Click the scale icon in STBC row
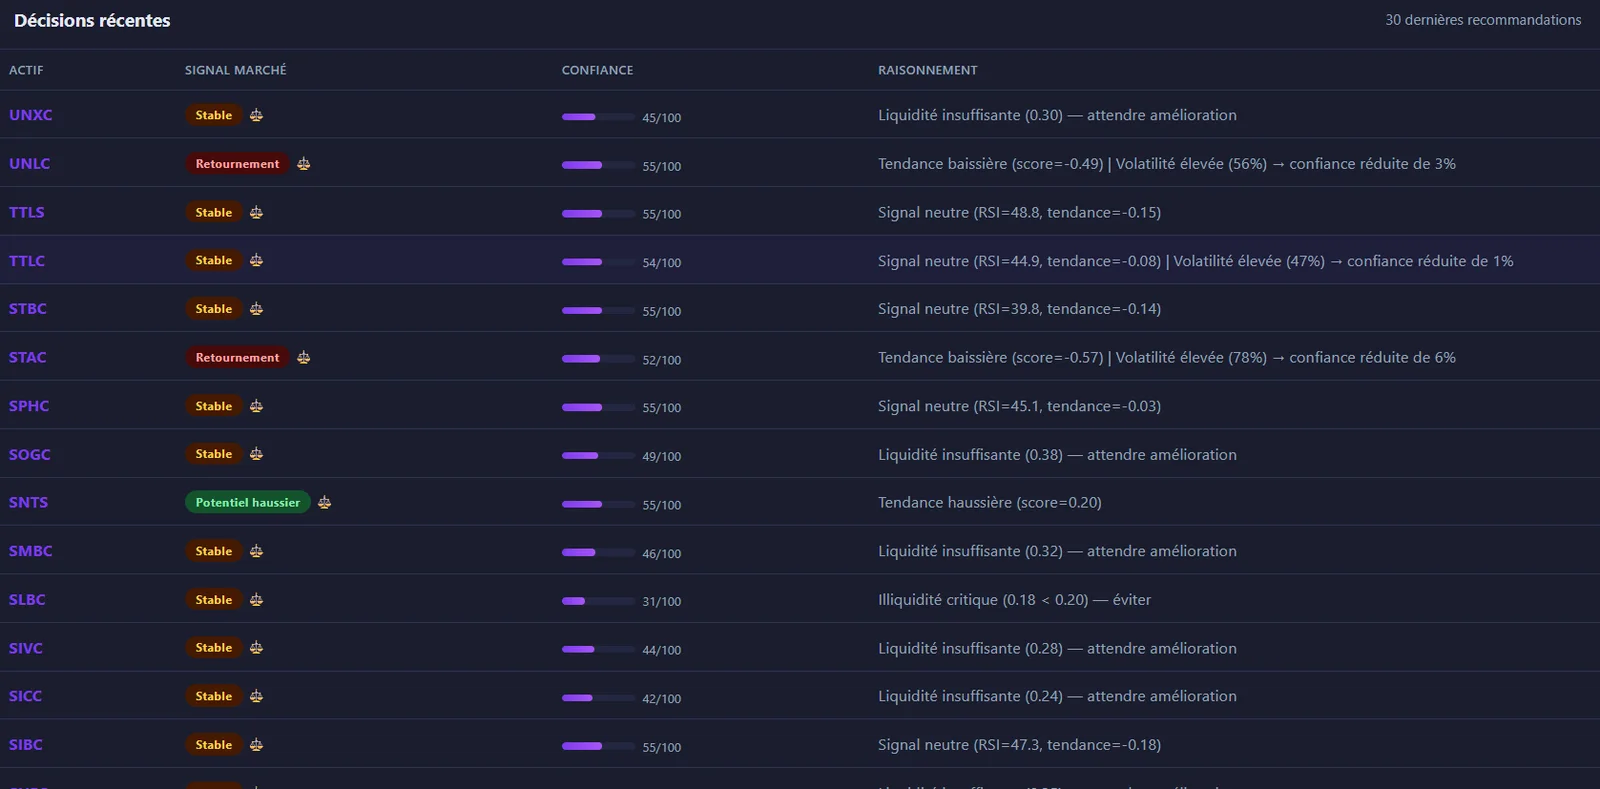The width and height of the screenshot is (1600, 789). pyautogui.click(x=256, y=309)
